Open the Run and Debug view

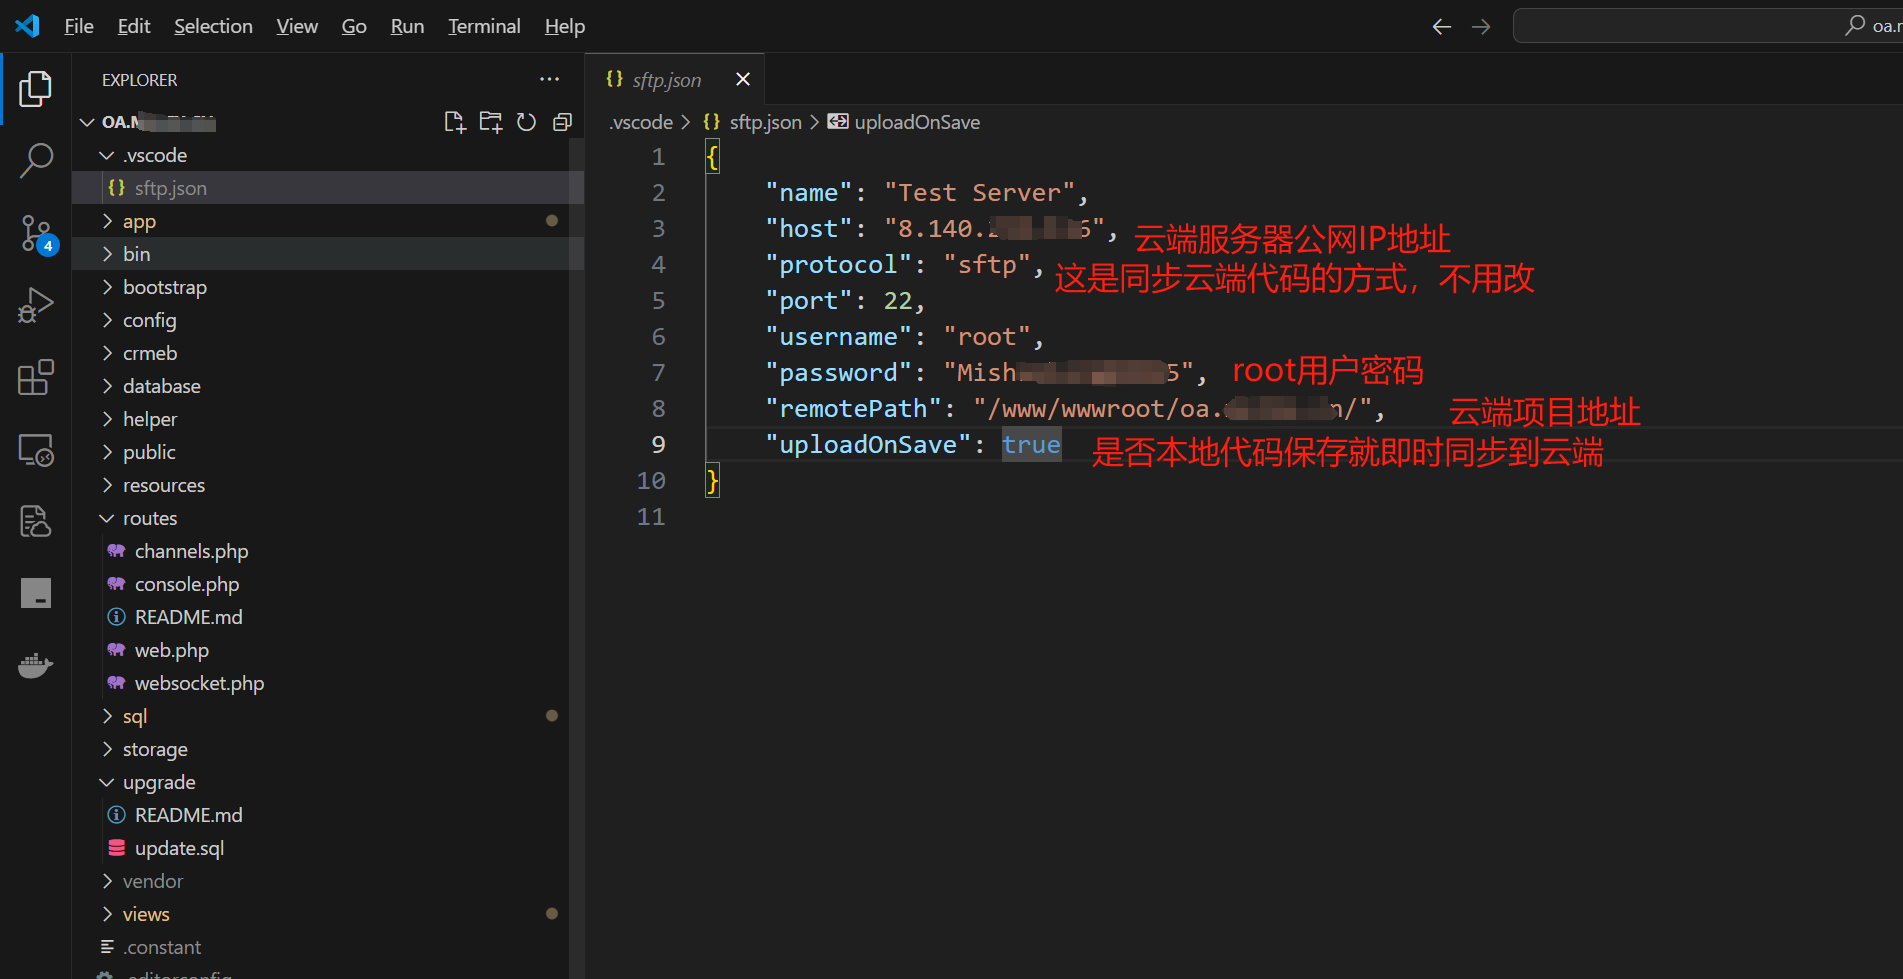coord(36,305)
